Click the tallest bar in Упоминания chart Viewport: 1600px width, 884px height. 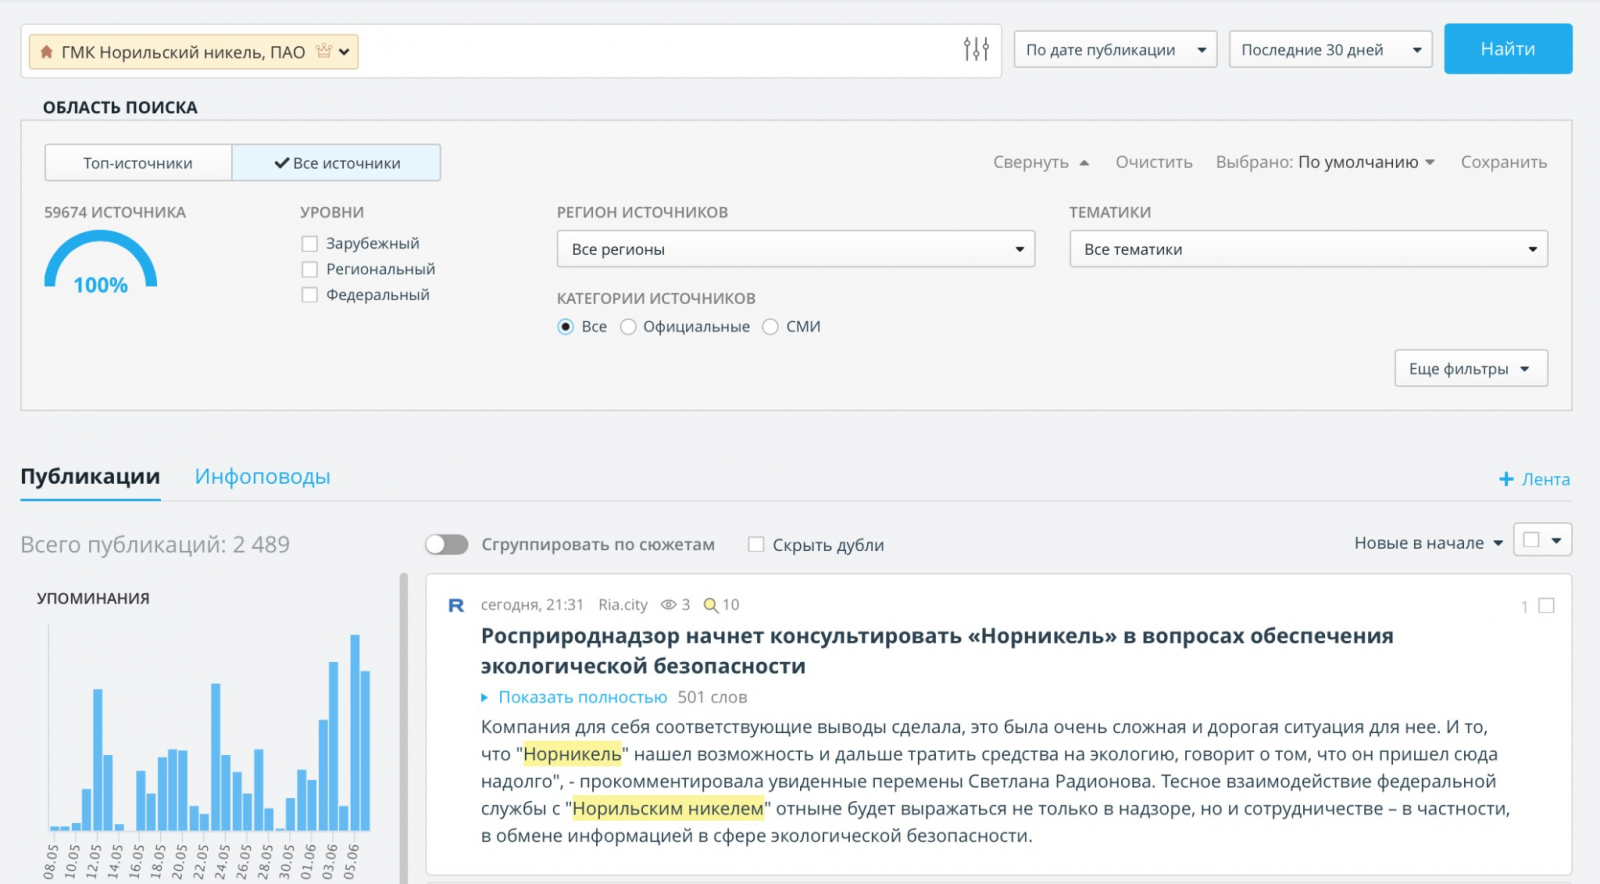(x=355, y=732)
